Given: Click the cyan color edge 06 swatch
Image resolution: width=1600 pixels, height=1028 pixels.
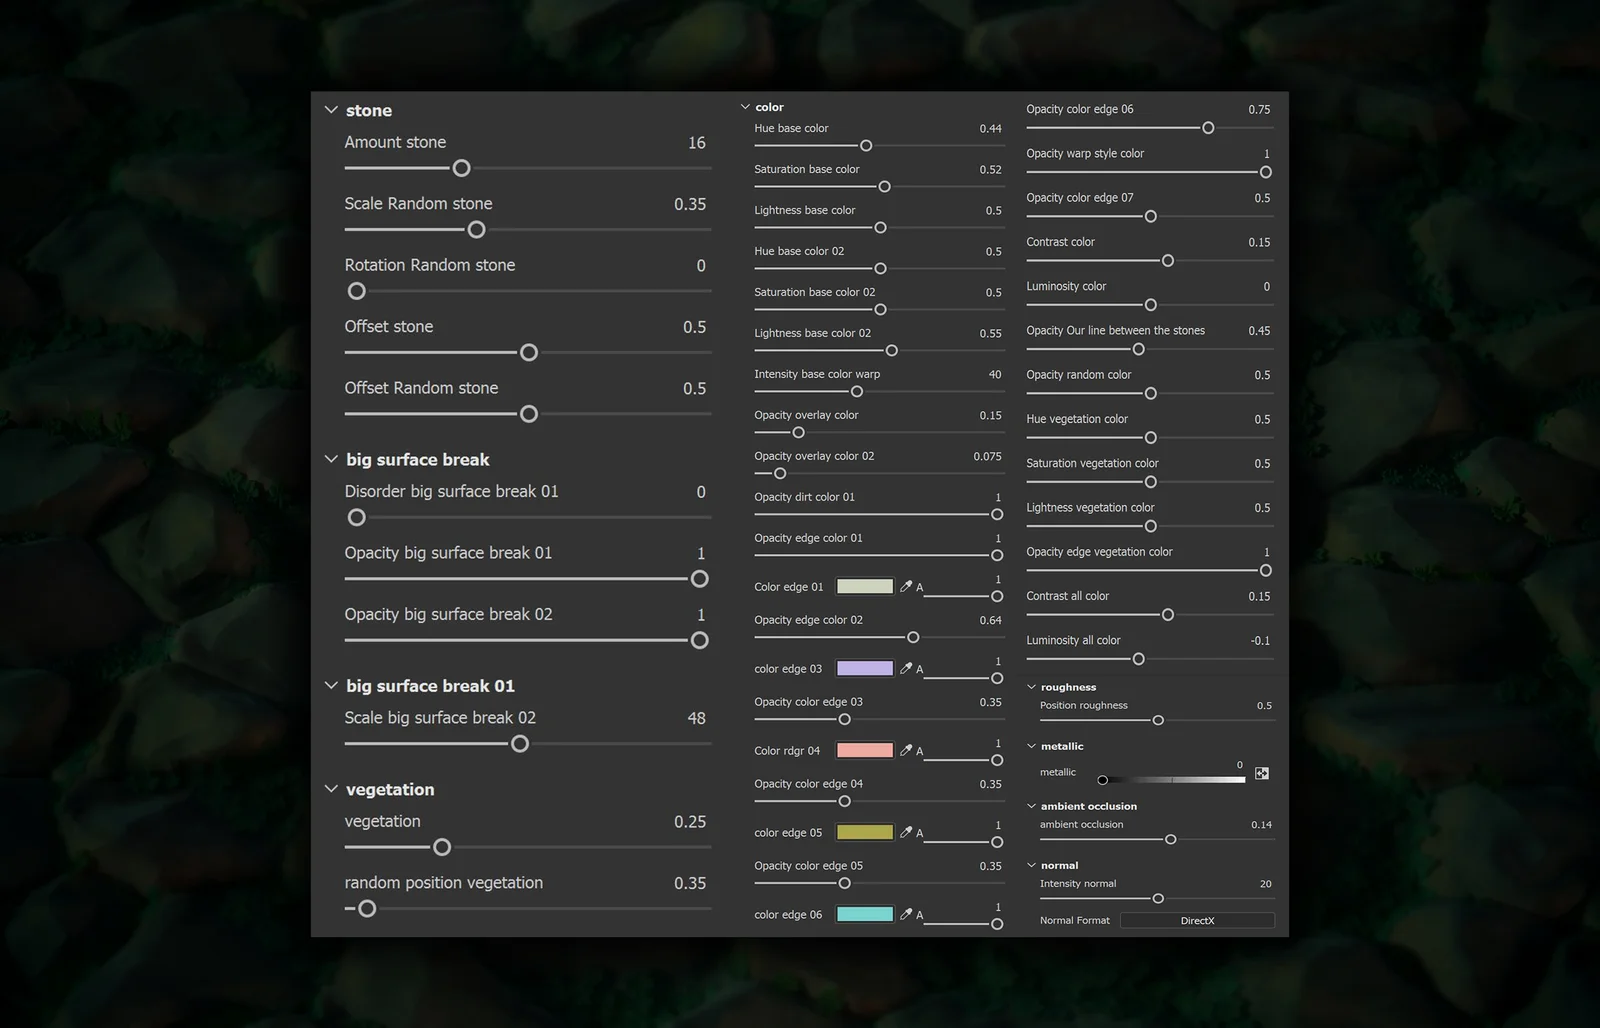Looking at the screenshot, I should click(x=864, y=915).
